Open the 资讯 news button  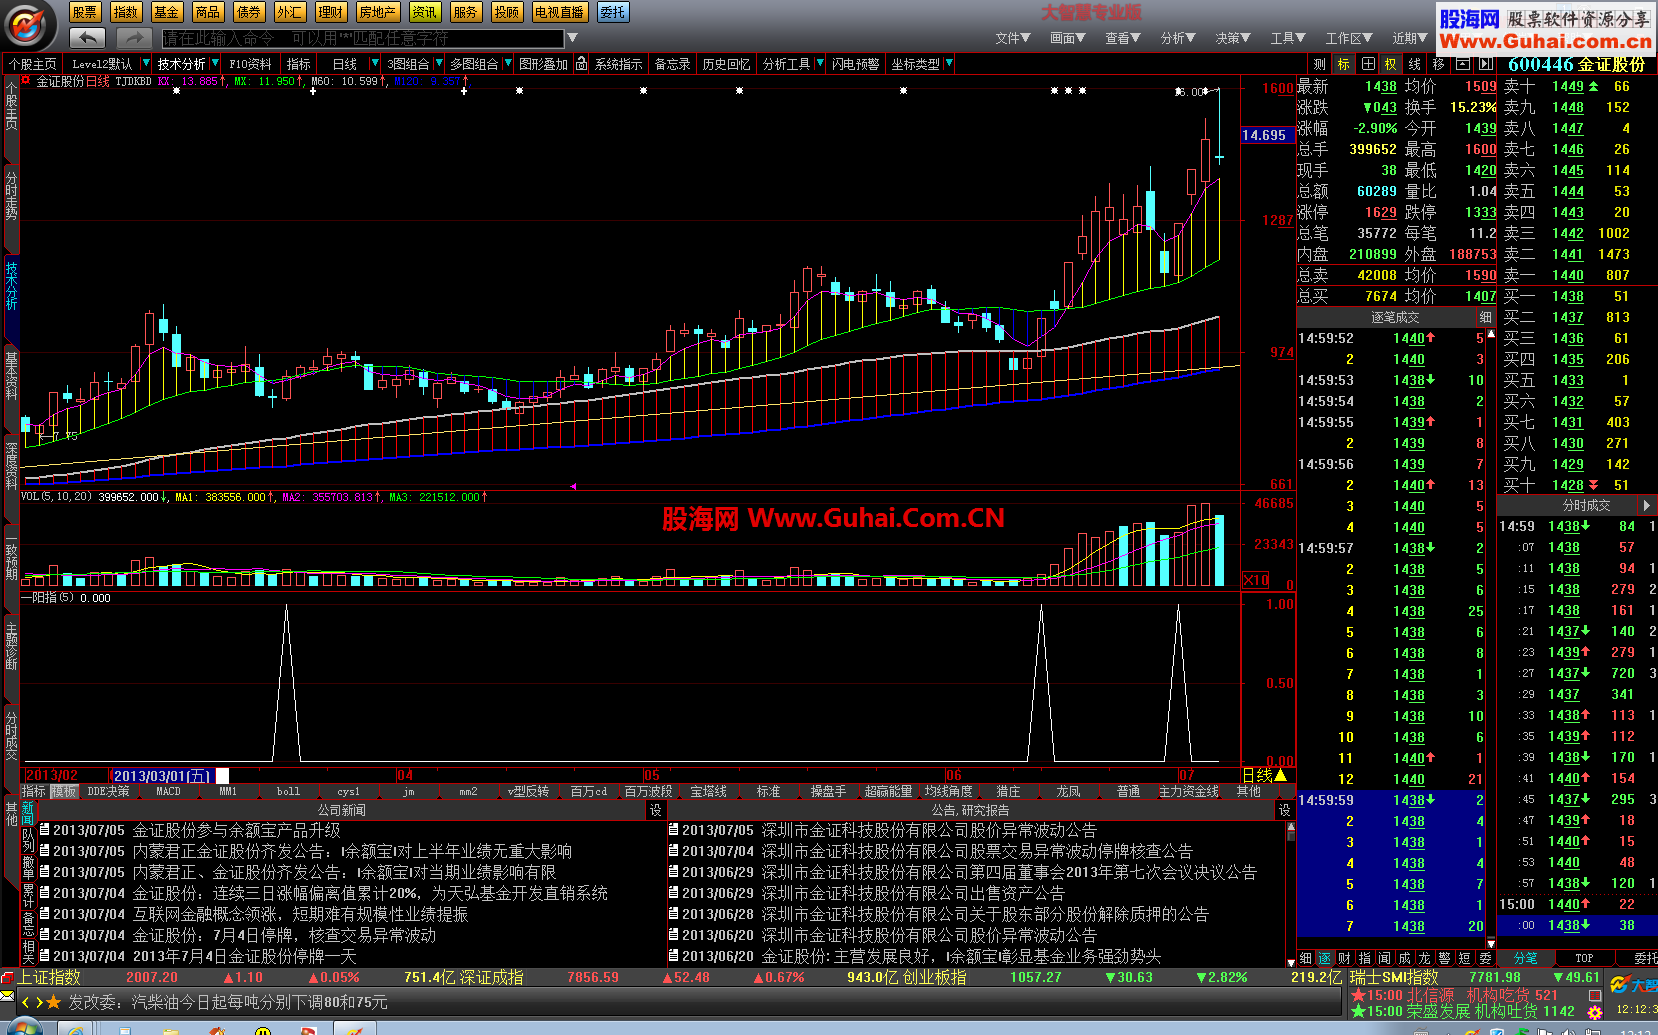[425, 12]
